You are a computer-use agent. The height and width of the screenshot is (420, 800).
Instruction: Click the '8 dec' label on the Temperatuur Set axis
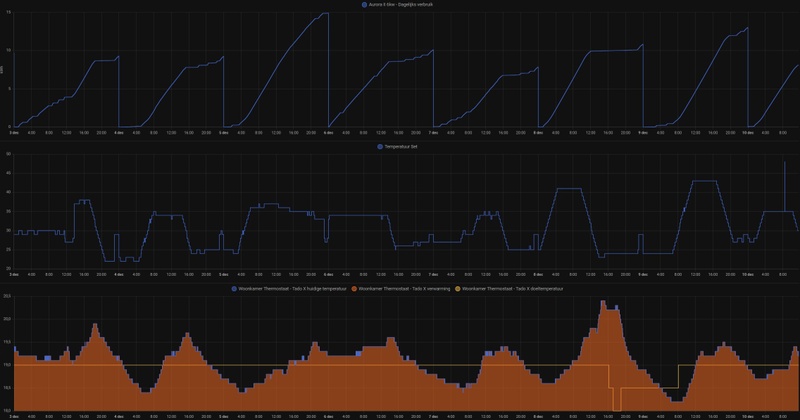[538, 275]
